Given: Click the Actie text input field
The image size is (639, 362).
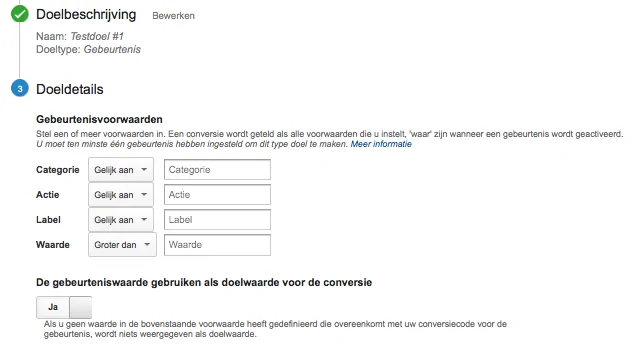Looking at the screenshot, I should (x=217, y=194).
